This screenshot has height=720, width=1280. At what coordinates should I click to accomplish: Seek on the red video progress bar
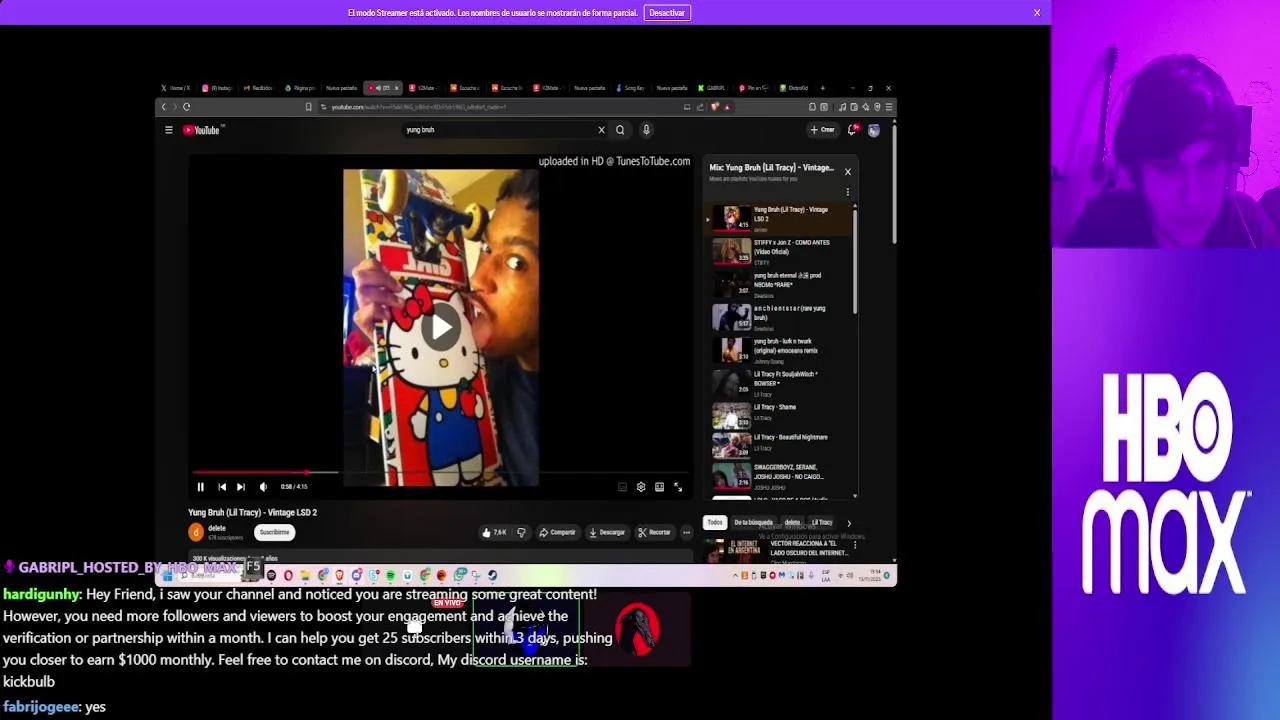click(441, 472)
